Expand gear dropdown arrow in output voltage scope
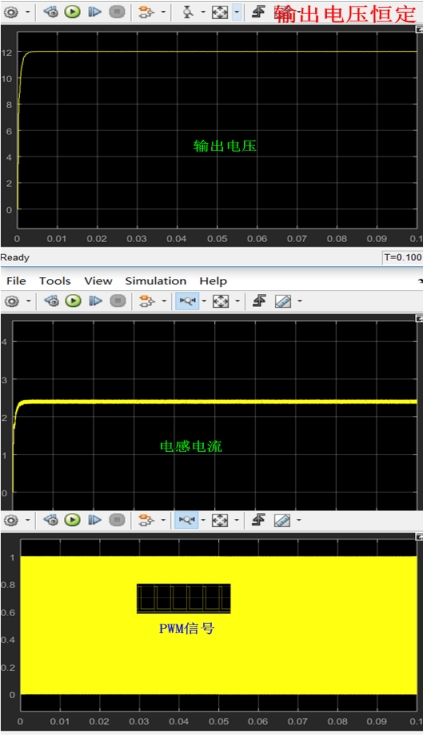The height and width of the screenshot is (736, 424). (x=28, y=12)
